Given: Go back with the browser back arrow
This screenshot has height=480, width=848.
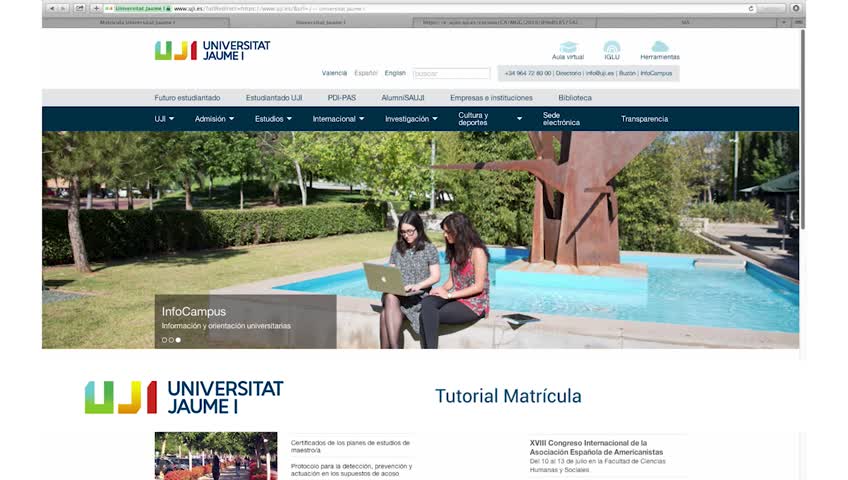Looking at the screenshot, I should 52,9.
